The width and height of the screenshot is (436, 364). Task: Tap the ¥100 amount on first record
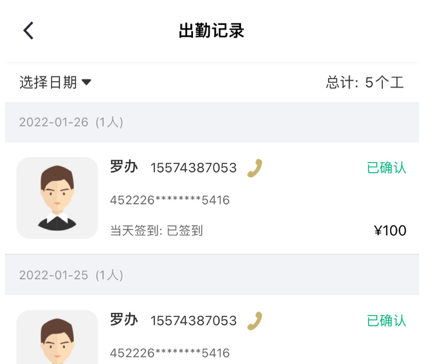(x=390, y=231)
